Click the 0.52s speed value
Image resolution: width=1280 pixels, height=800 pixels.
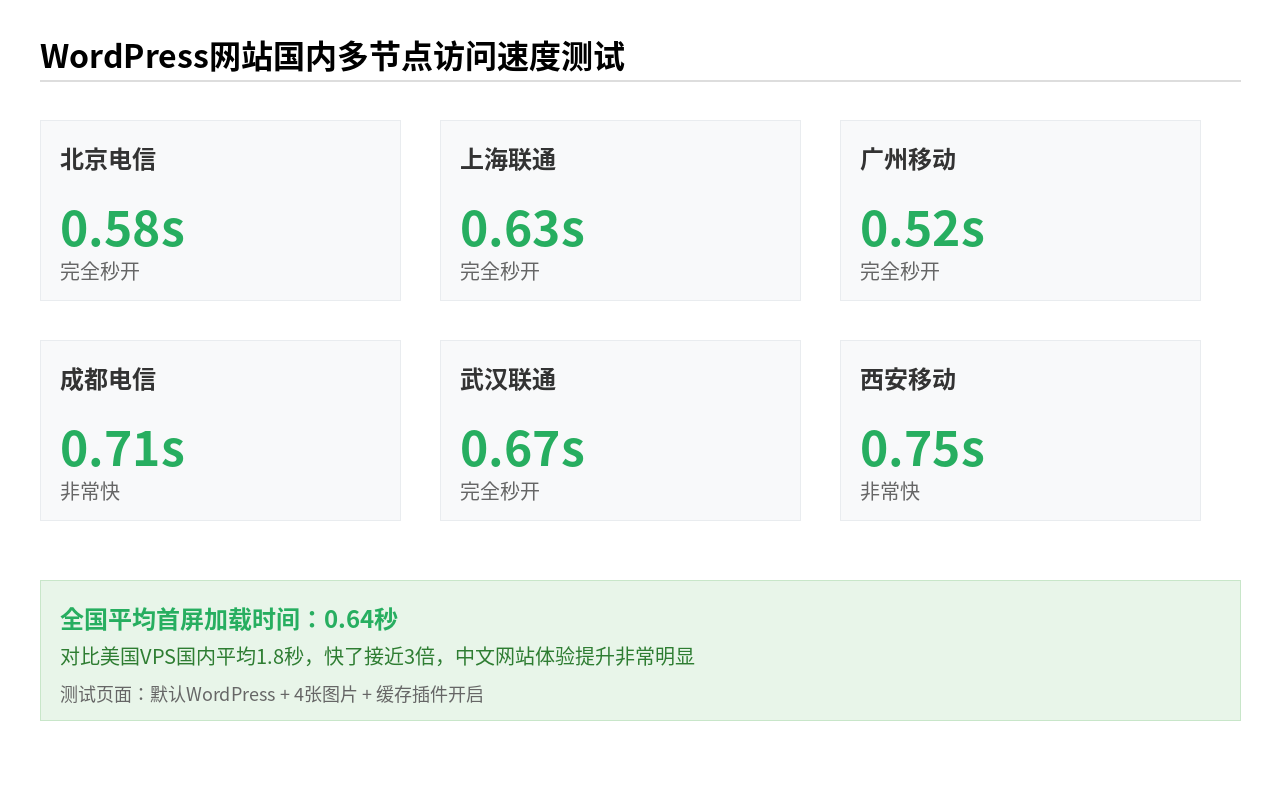coord(922,228)
